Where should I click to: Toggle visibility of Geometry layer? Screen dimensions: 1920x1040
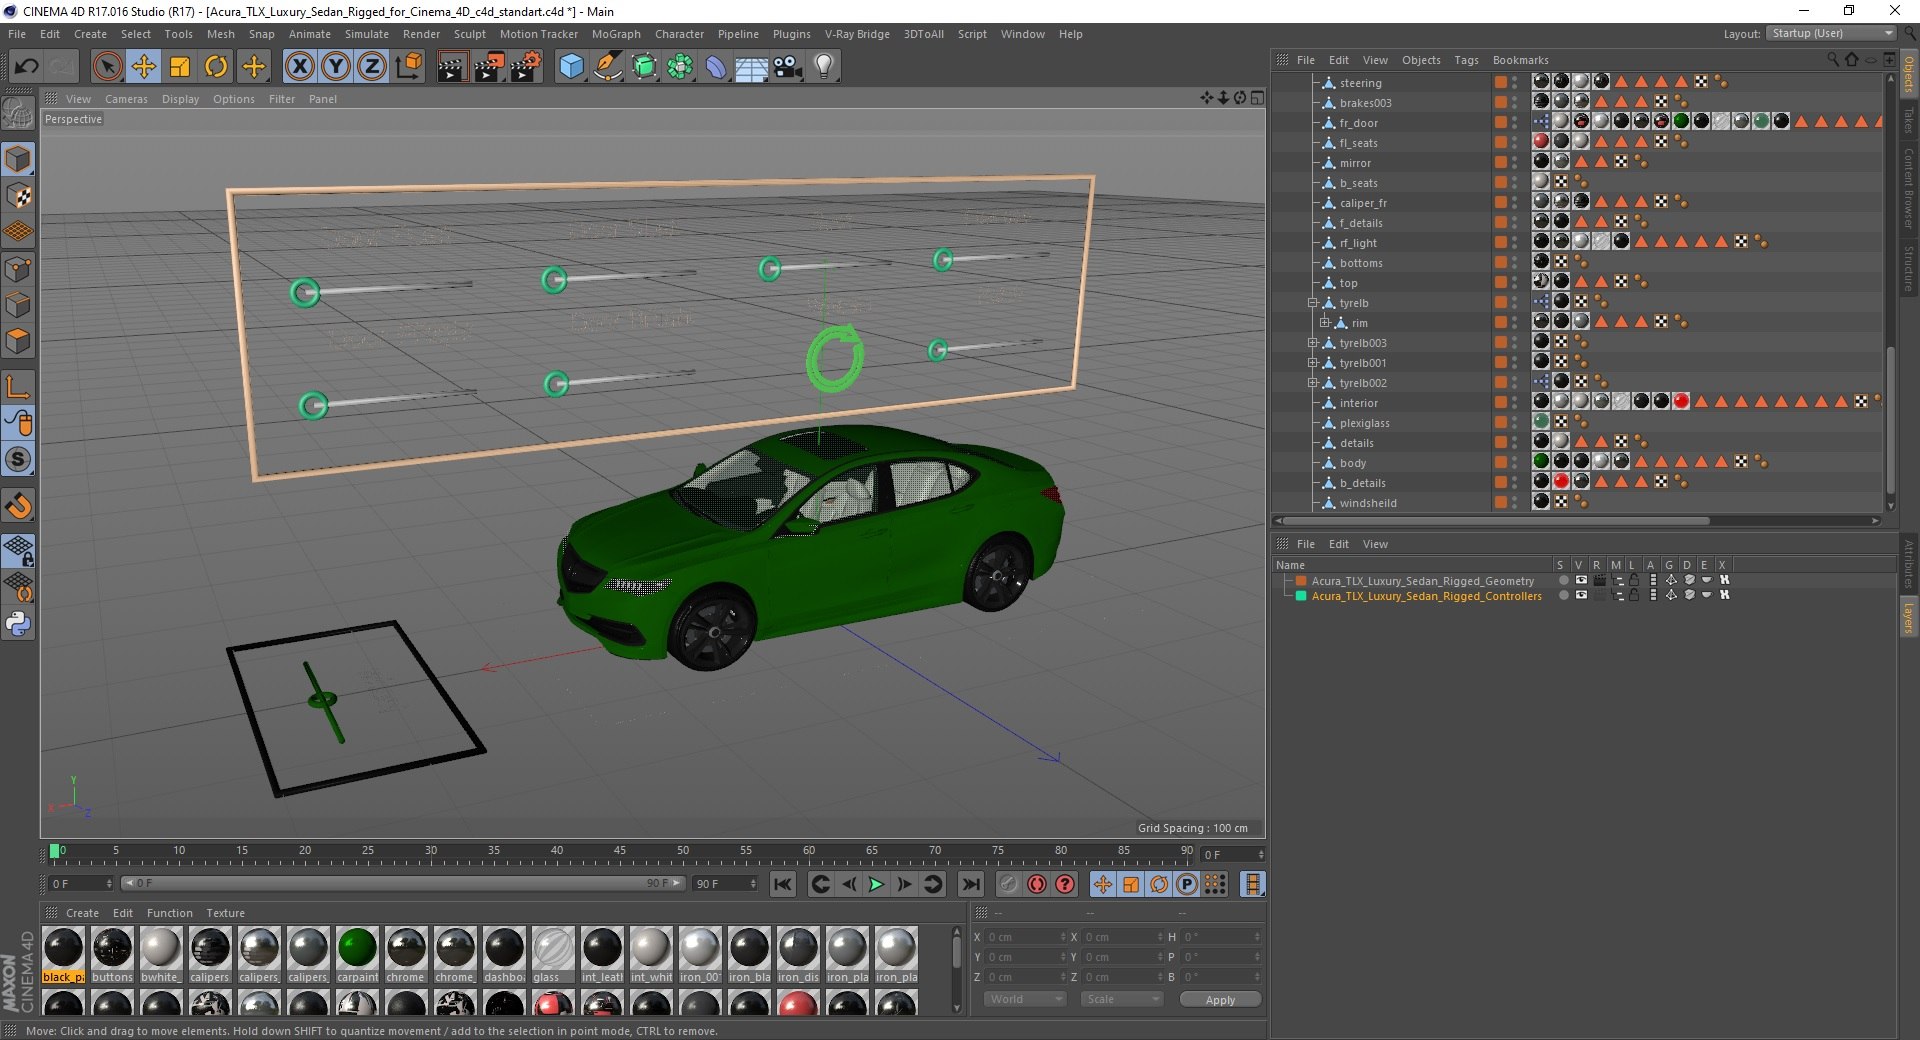pyautogui.click(x=1581, y=581)
